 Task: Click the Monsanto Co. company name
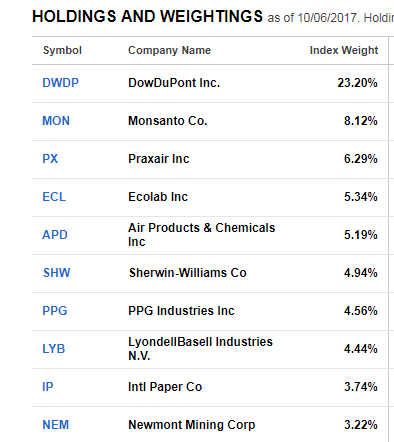(168, 121)
